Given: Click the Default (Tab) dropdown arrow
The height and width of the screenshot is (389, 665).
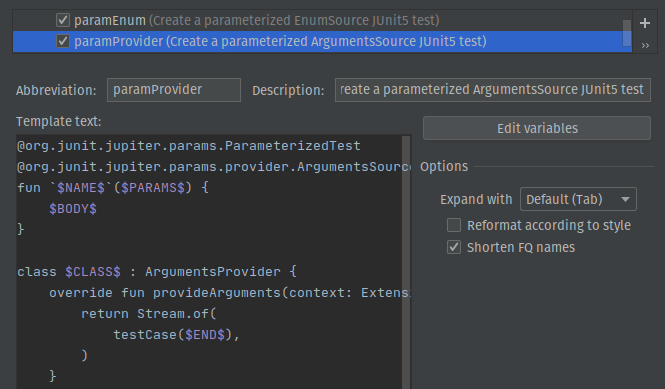Looking at the screenshot, I should click(x=625, y=199).
